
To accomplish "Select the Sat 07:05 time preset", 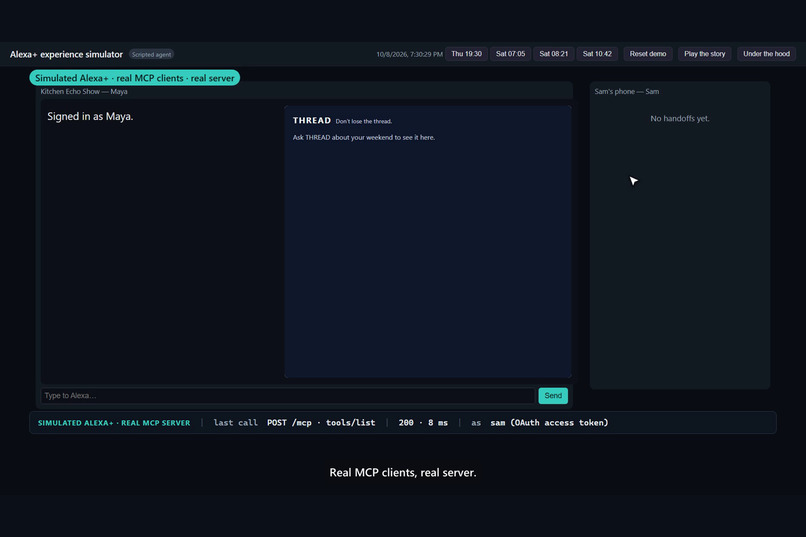I will [510, 54].
